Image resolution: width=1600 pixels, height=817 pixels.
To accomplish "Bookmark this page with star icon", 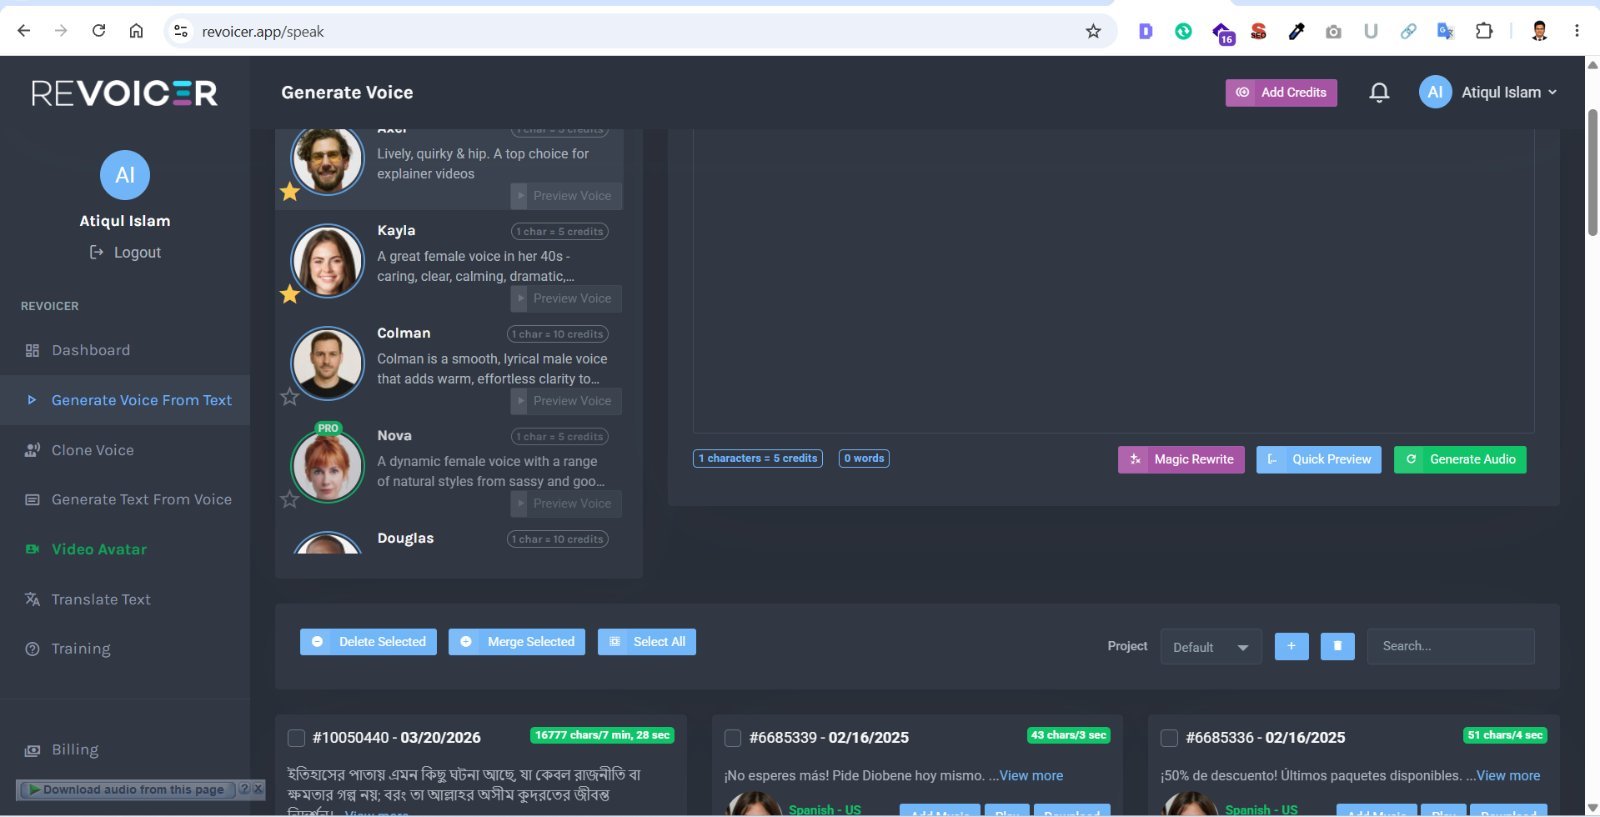I will coord(1093,31).
